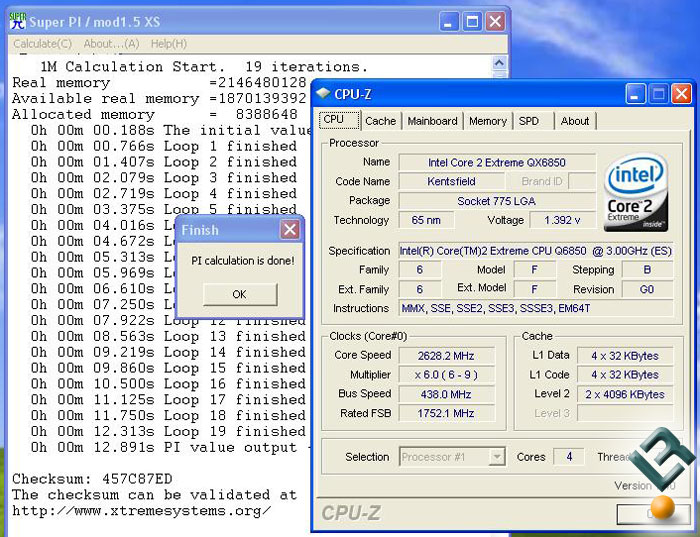Switch to the Memory tab in CPU-Z
The width and height of the screenshot is (700, 537).
click(x=488, y=121)
